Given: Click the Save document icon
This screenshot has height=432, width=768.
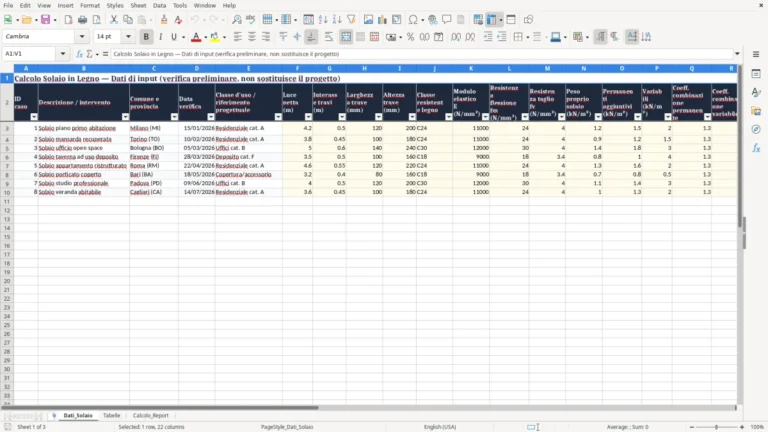Looking at the screenshot, I should tap(46, 20).
